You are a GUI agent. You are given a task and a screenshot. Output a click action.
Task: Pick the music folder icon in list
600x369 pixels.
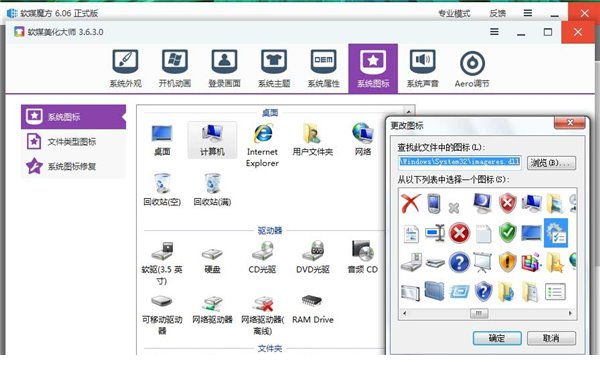pos(507,292)
